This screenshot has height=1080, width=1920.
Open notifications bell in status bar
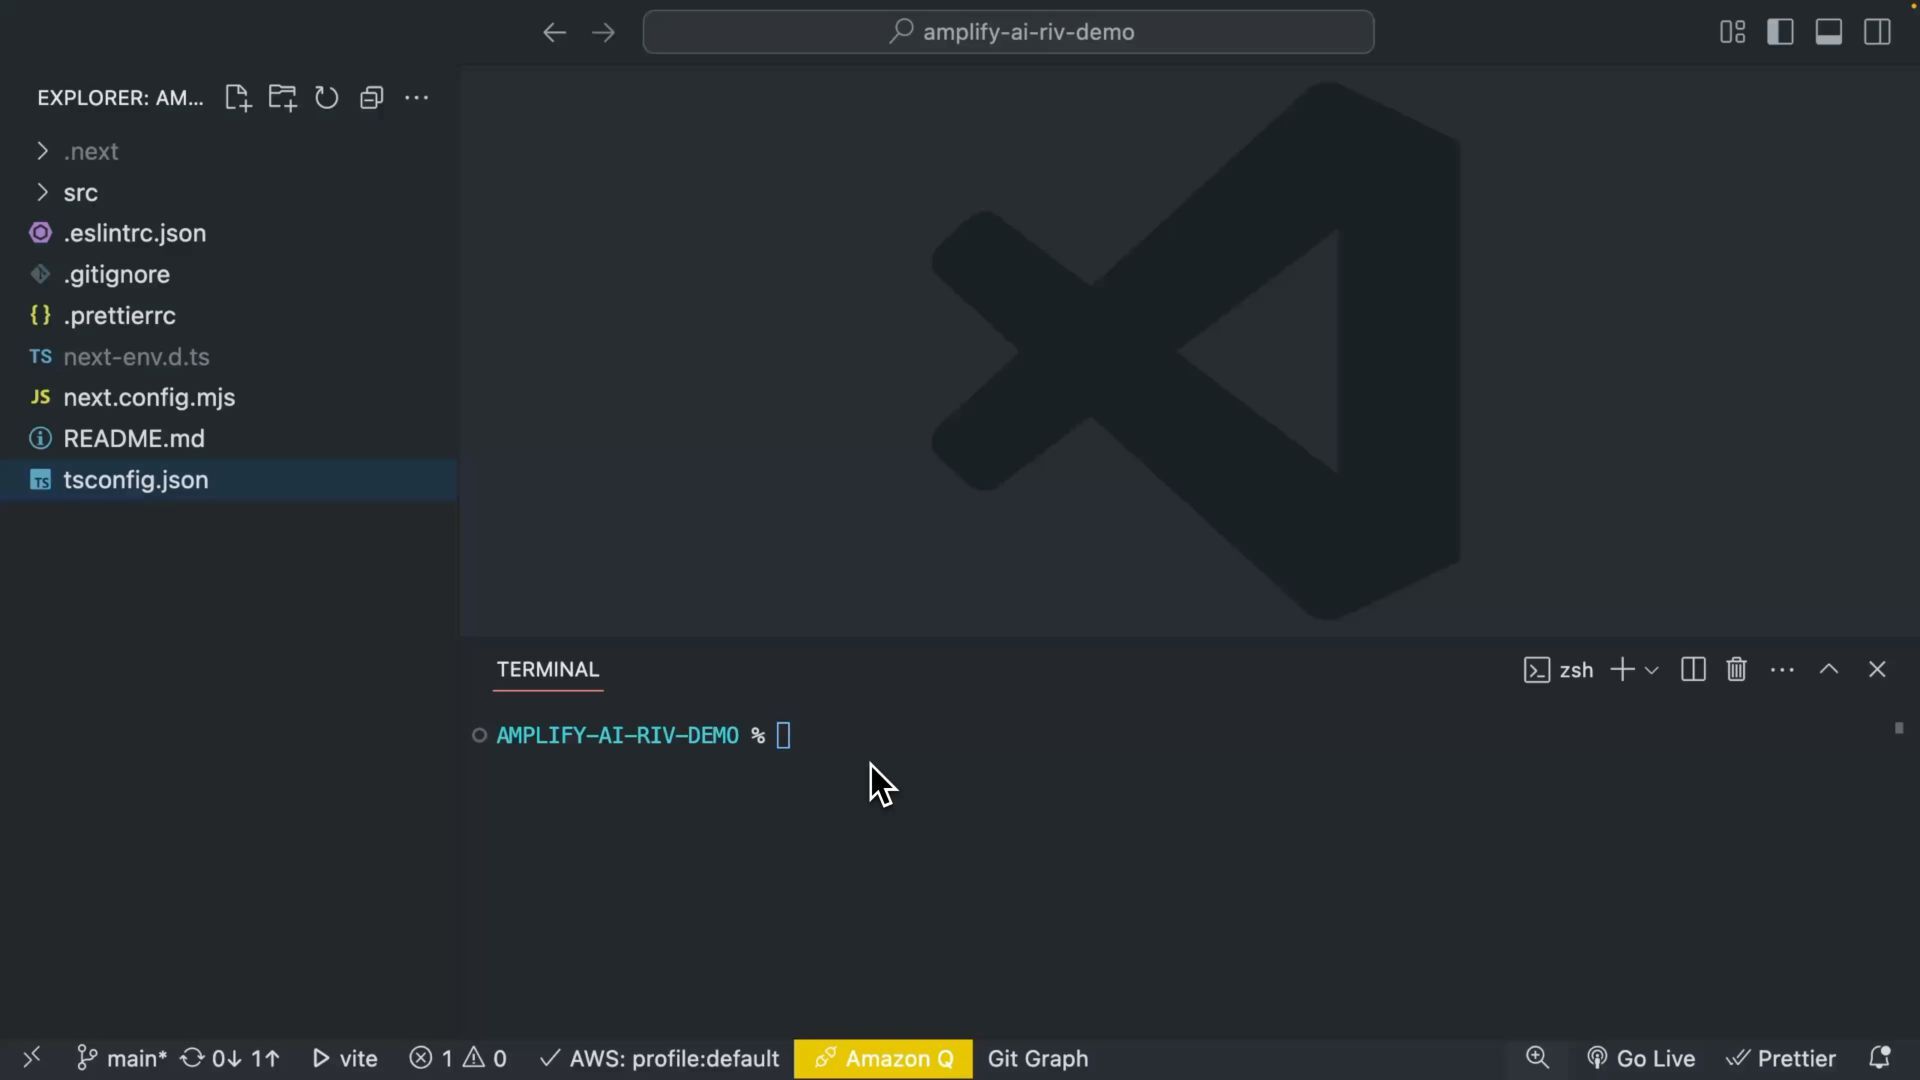point(1879,1058)
